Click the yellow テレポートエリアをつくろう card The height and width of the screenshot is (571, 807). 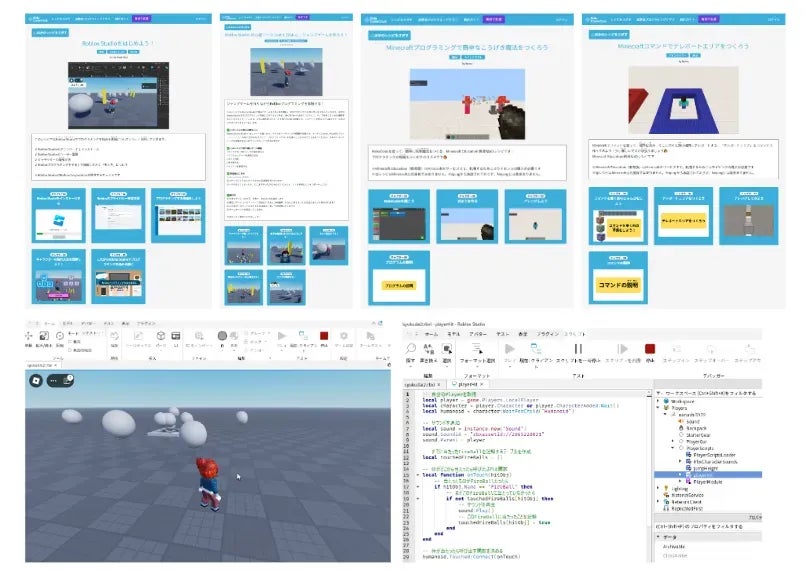coord(683,221)
